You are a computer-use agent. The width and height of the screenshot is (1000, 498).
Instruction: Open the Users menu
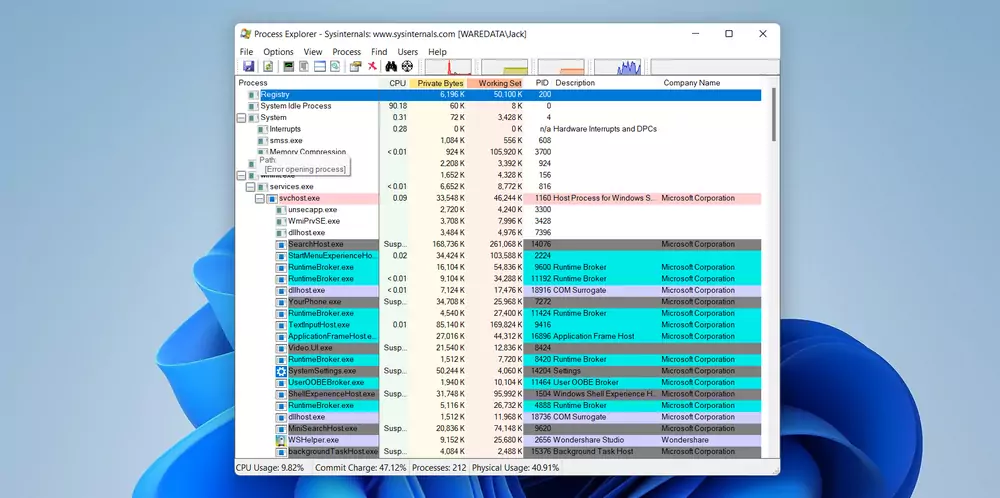pos(408,52)
